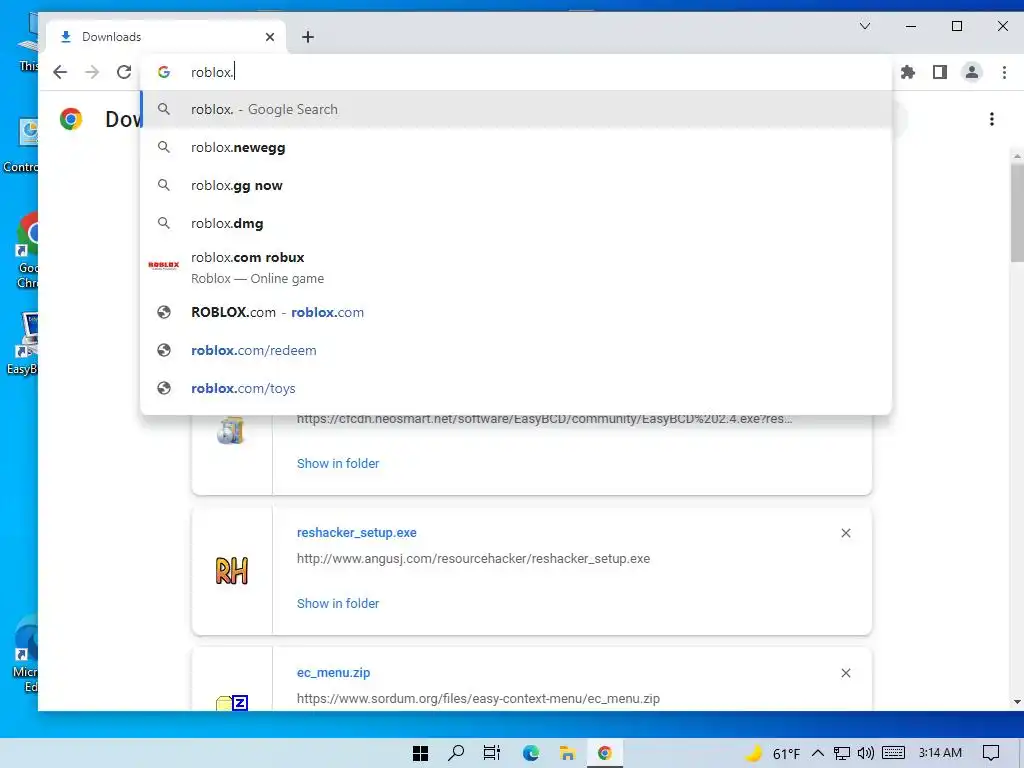Click the Roblox logo in suggestions
The height and width of the screenshot is (768, 1024).
click(x=164, y=265)
